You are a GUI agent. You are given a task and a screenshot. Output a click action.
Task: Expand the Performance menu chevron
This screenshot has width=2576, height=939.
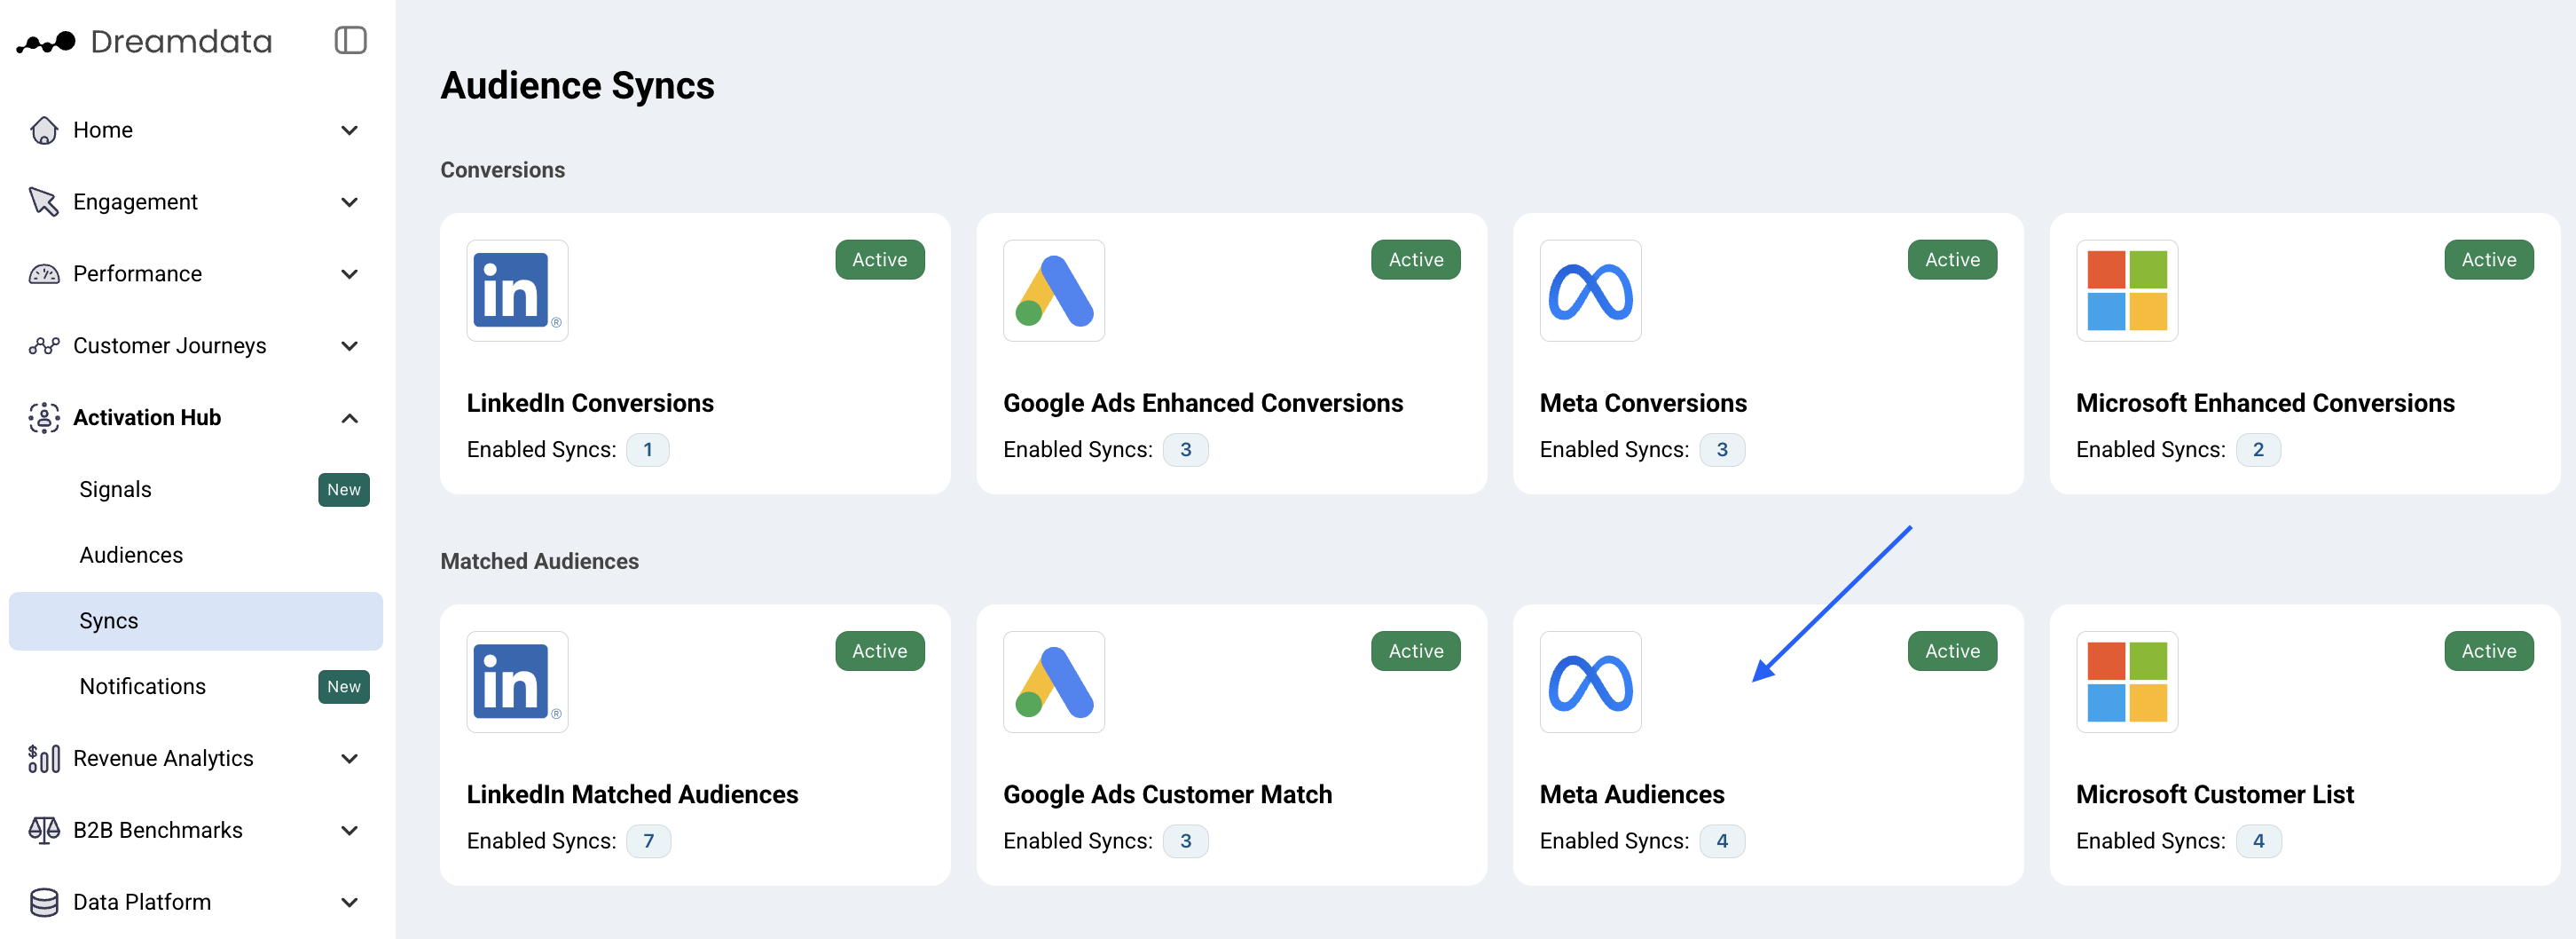pyautogui.click(x=349, y=274)
